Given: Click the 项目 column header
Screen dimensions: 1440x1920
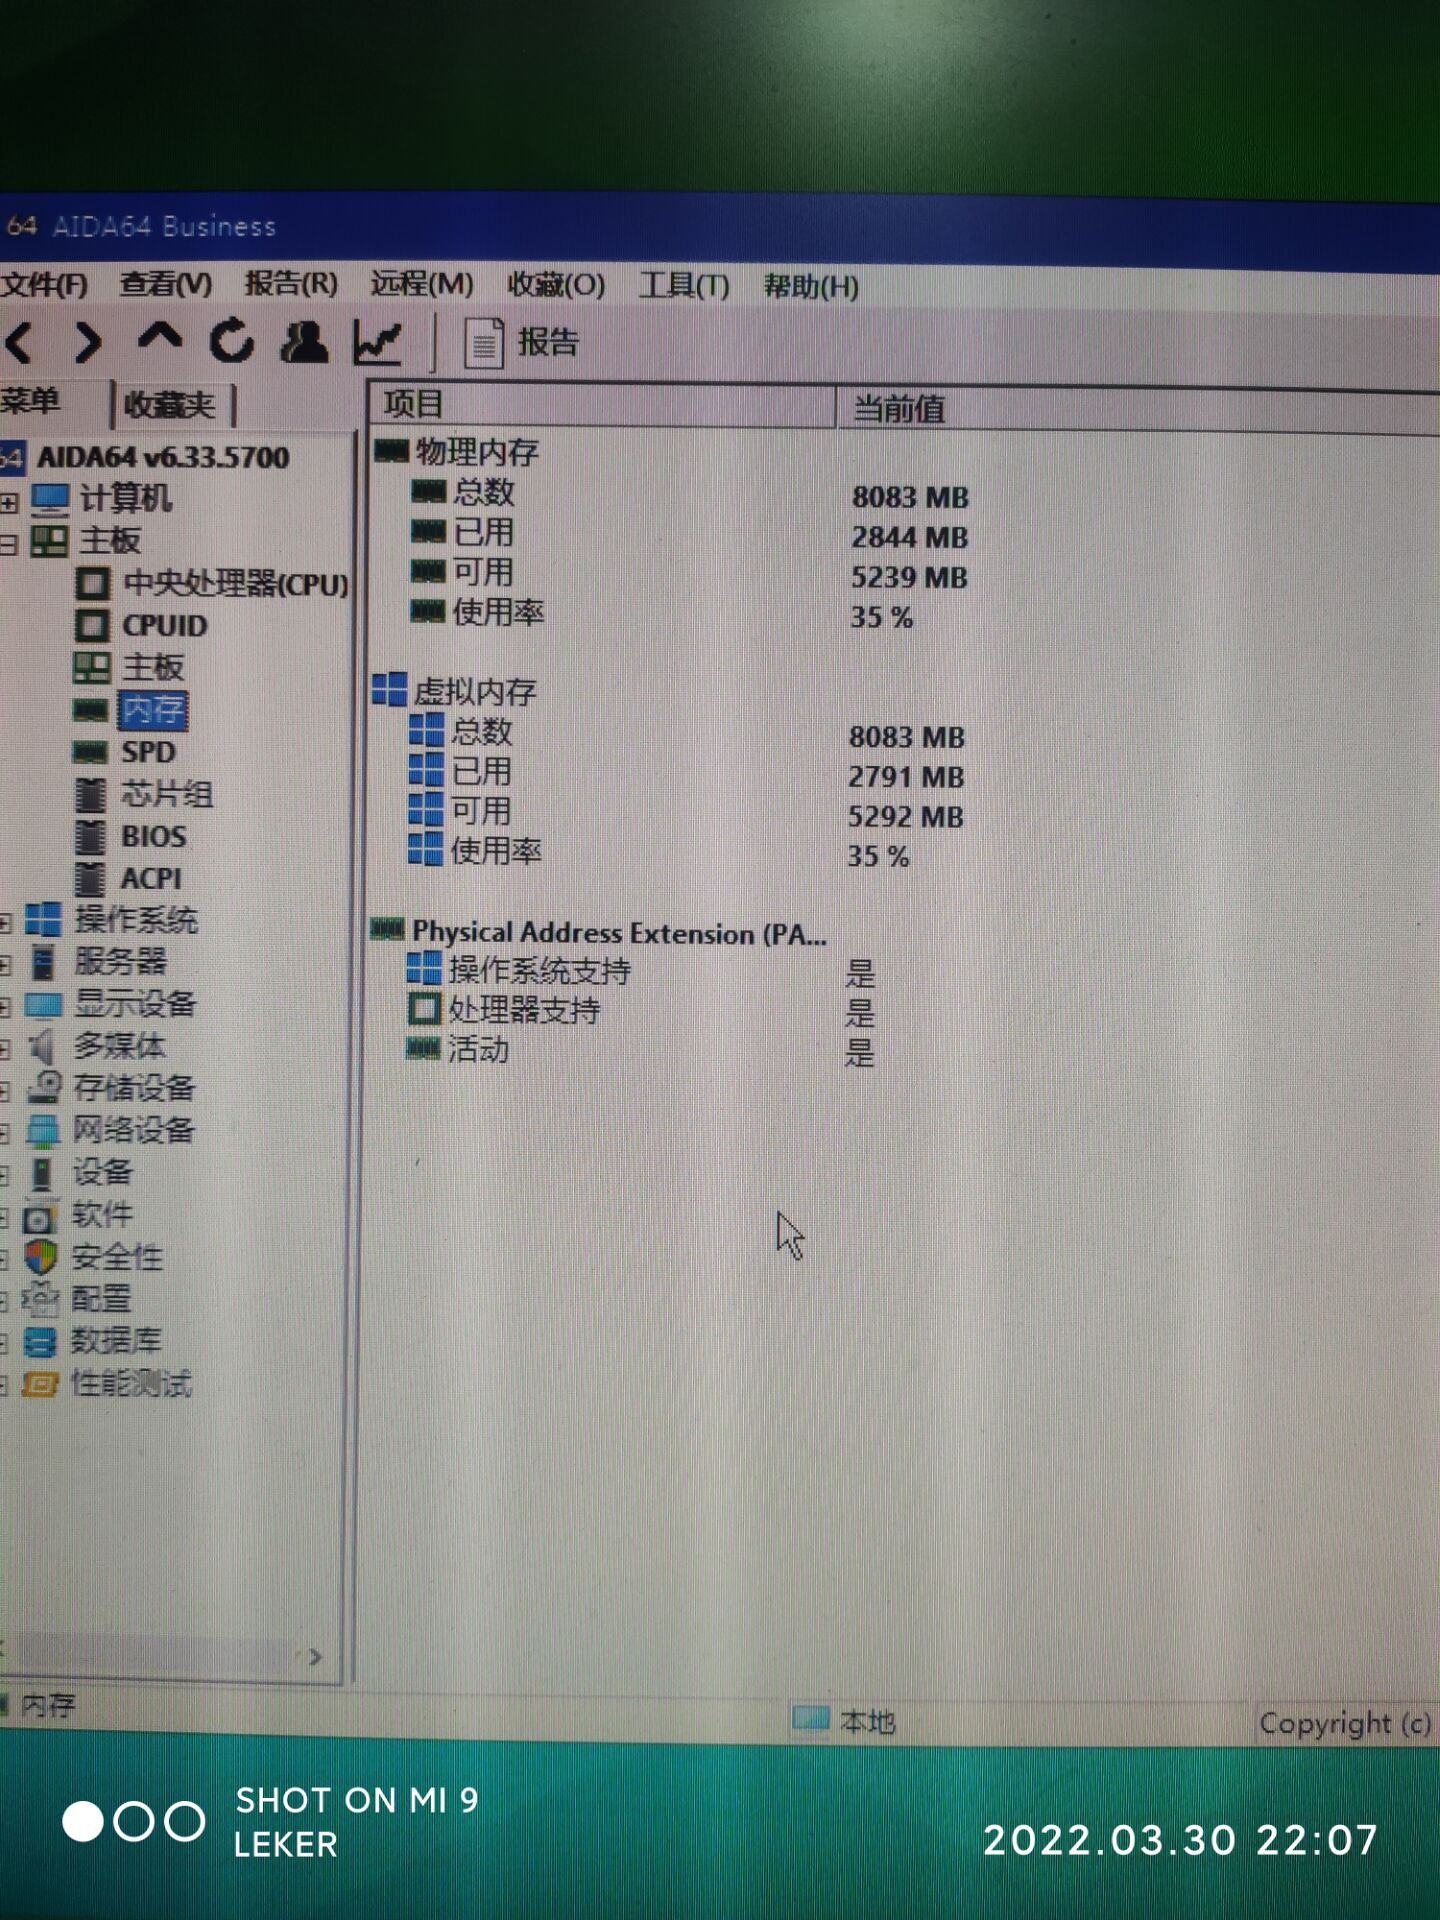Looking at the screenshot, I should pos(603,405).
